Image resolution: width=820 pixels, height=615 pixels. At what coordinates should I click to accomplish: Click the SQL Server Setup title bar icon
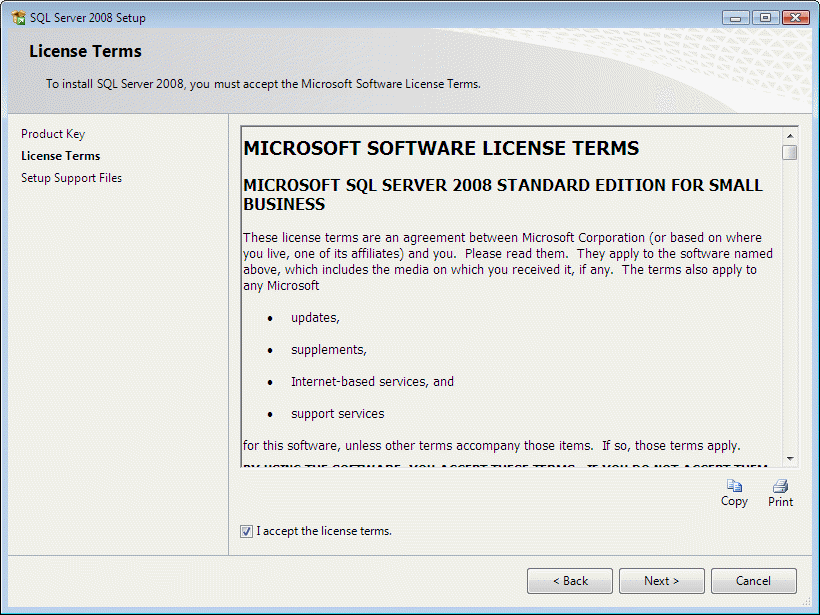coord(18,17)
